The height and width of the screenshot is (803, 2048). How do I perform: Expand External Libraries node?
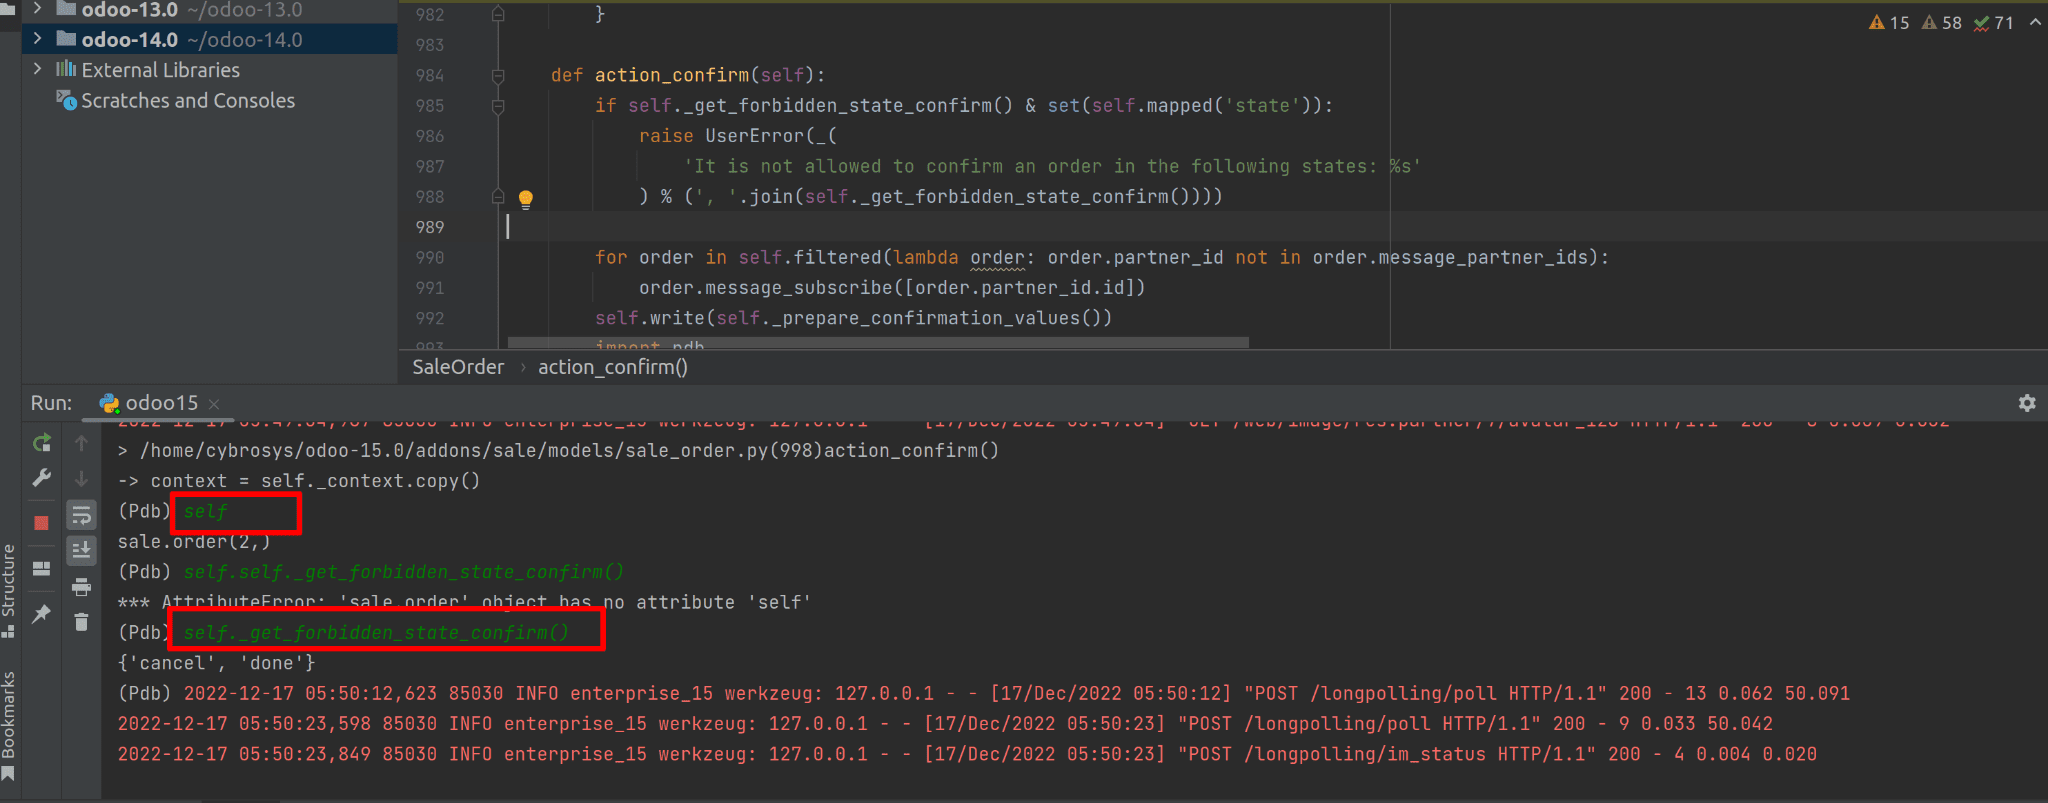point(37,69)
